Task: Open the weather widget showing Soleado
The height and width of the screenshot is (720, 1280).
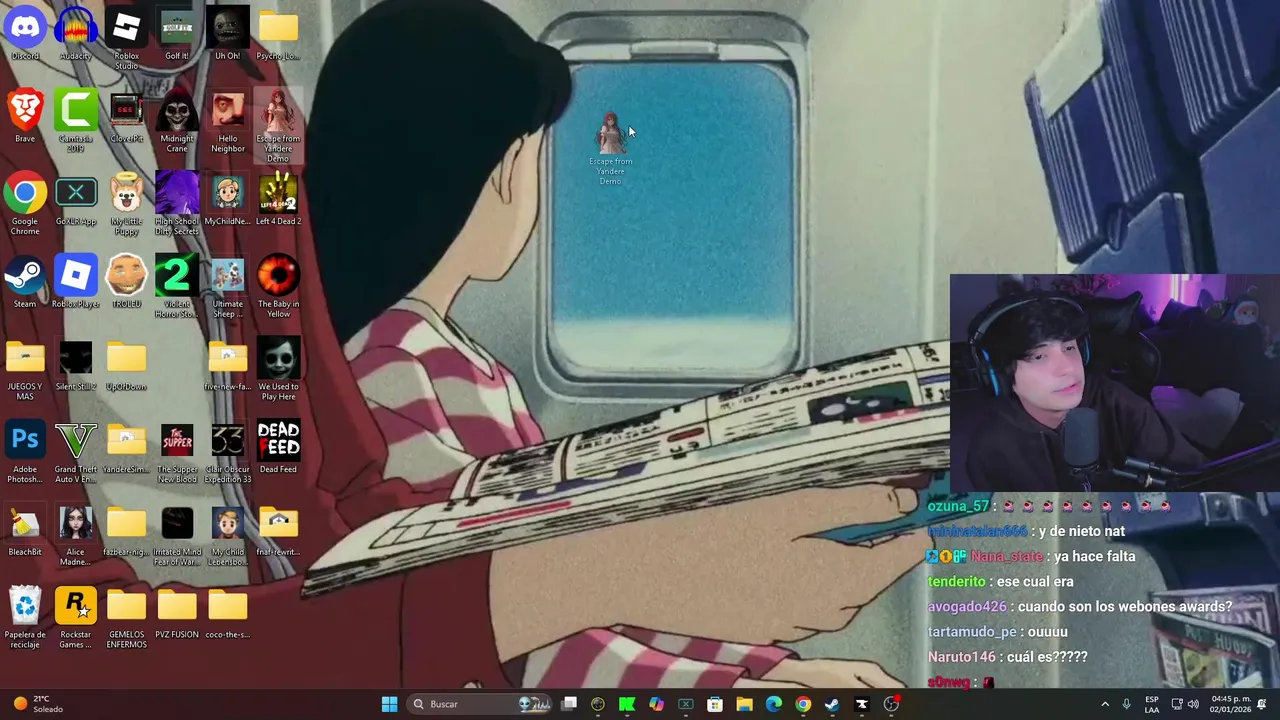Action: click(36, 704)
